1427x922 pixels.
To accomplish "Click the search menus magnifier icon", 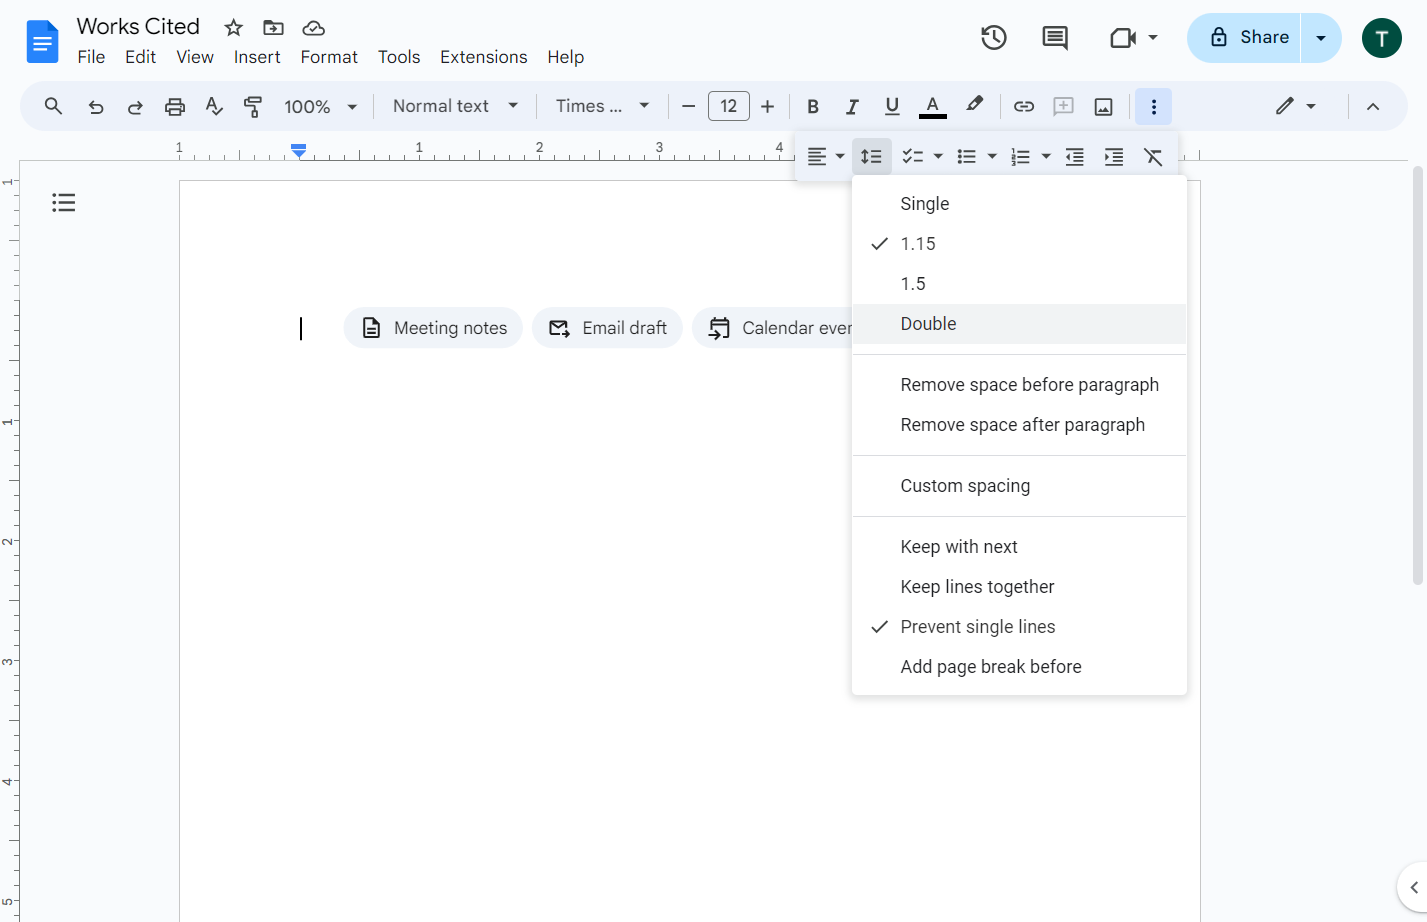I will point(54,106).
